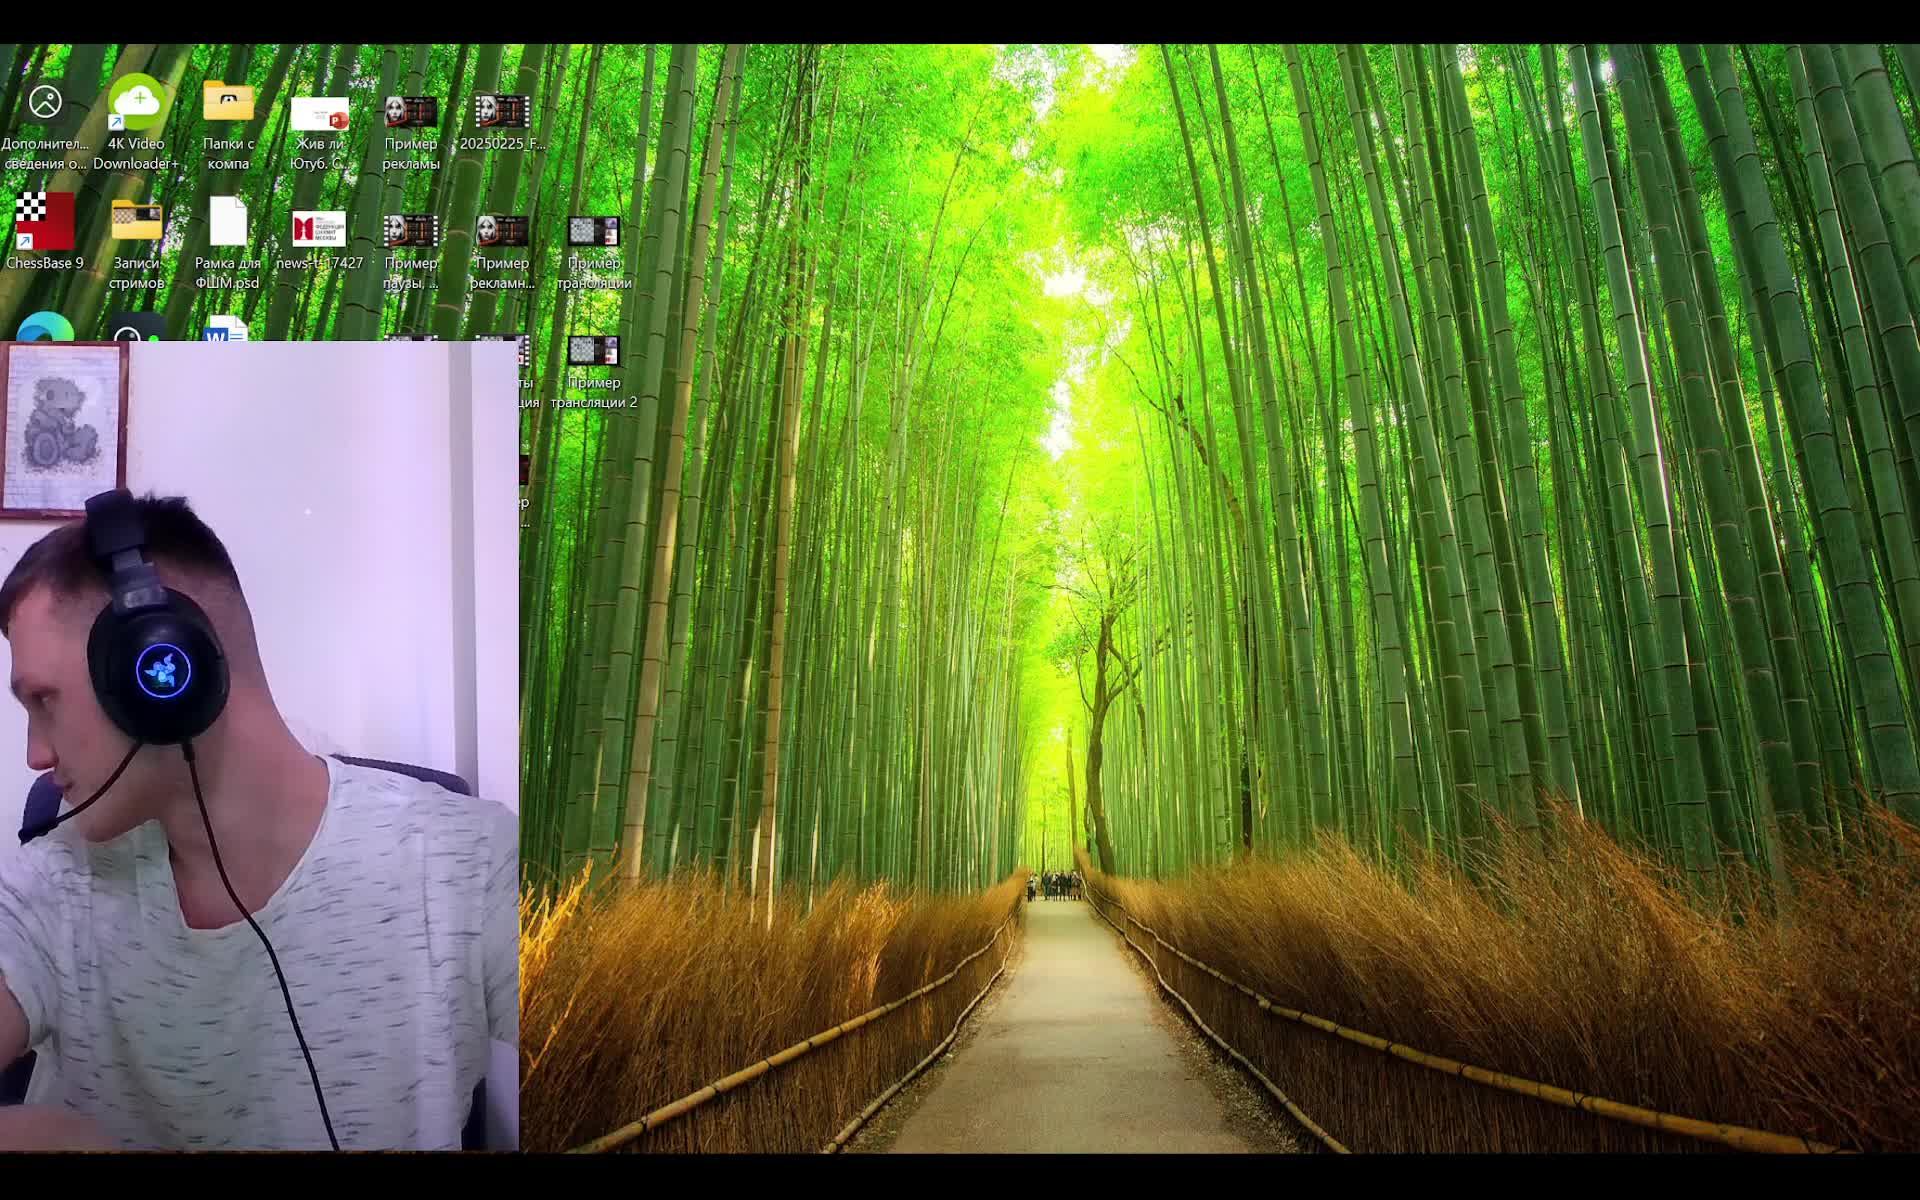Select the 20250225_F... video file
The height and width of the screenshot is (1200, 1920).
point(502,112)
